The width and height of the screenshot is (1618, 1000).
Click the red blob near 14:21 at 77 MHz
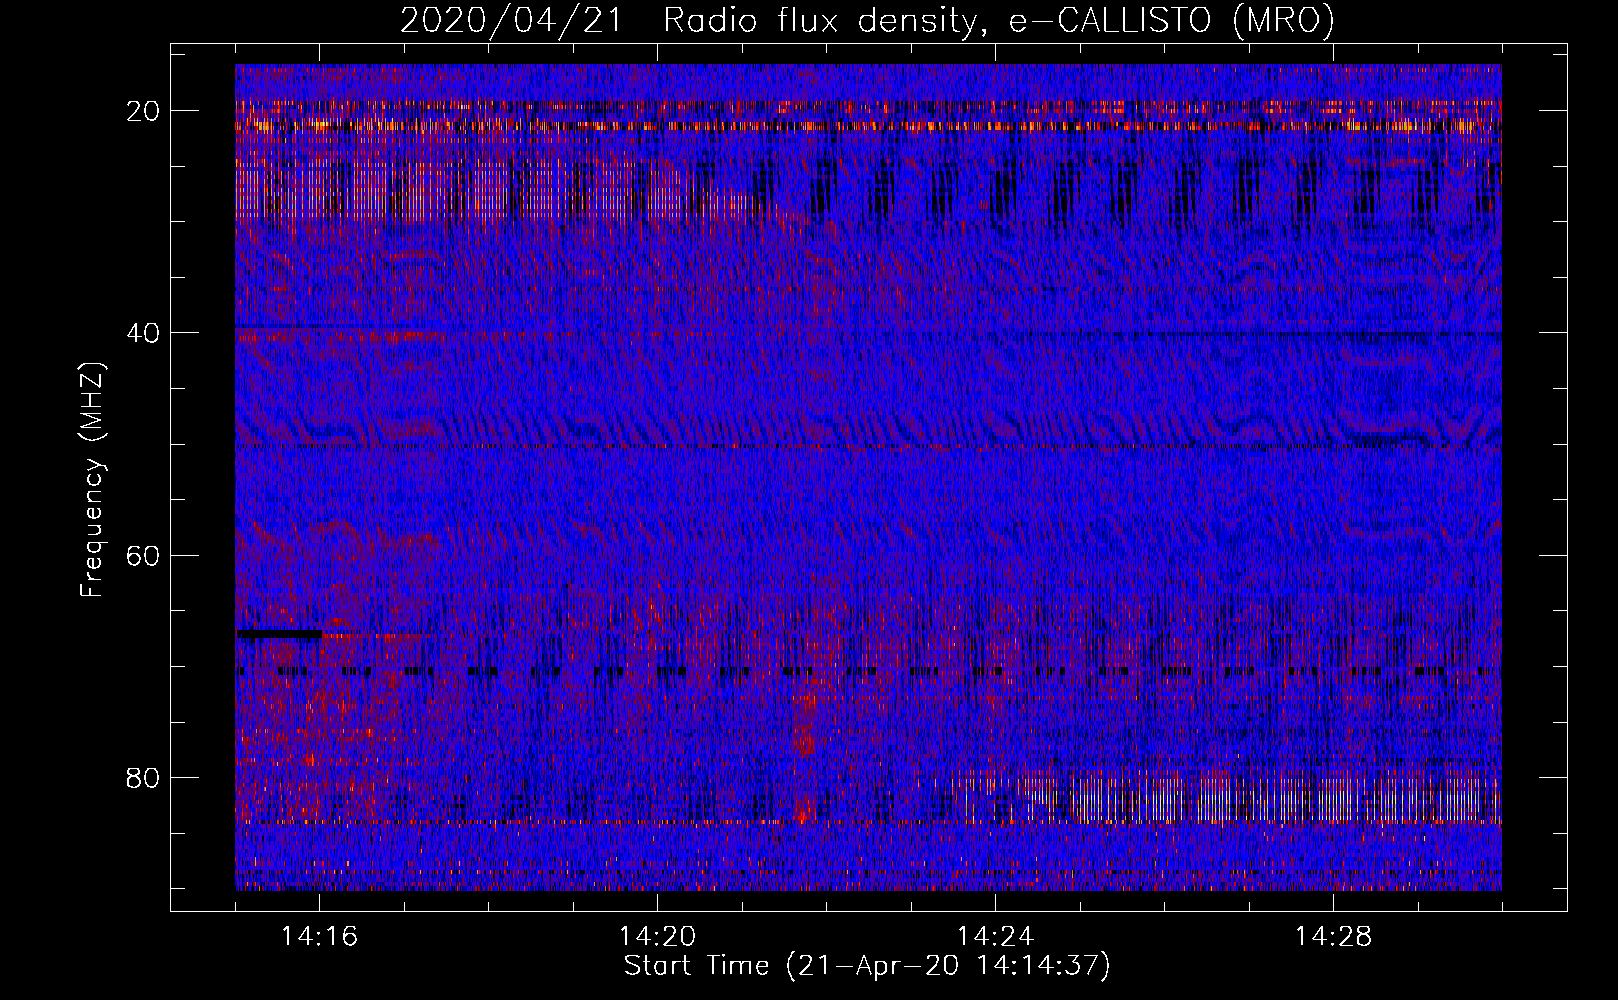coord(803,742)
